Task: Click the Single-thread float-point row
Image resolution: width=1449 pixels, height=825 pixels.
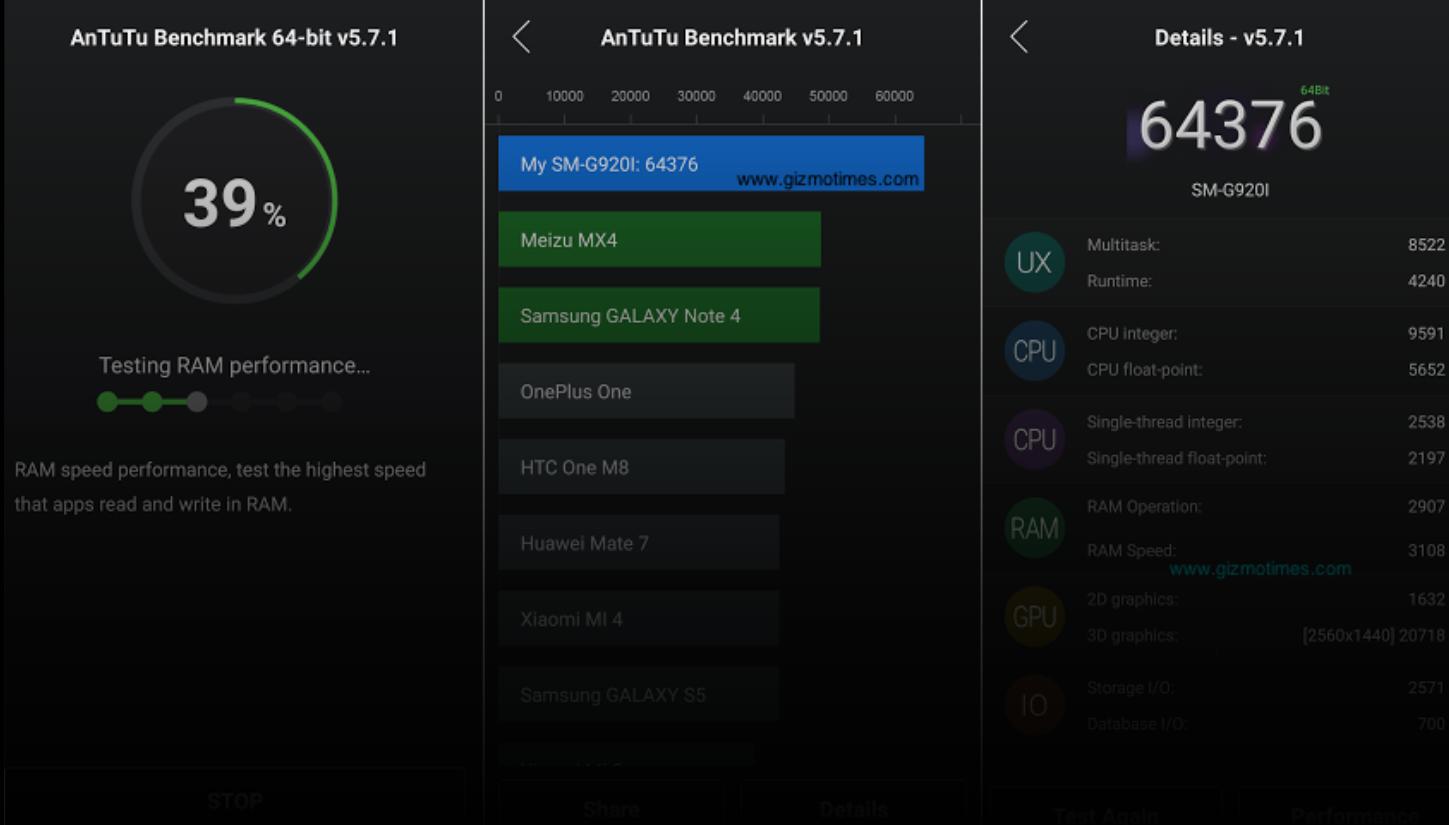Action: (1265, 458)
